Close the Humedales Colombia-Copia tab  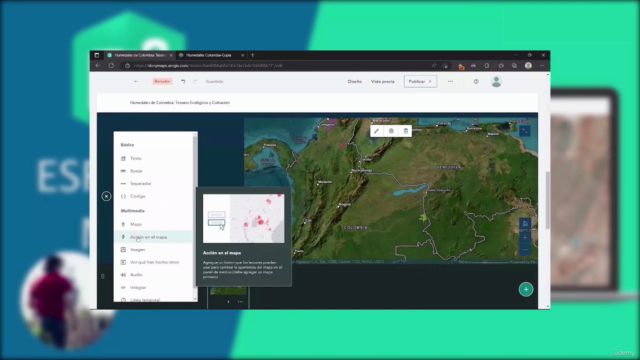pyautogui.click(x=242, y=55)
